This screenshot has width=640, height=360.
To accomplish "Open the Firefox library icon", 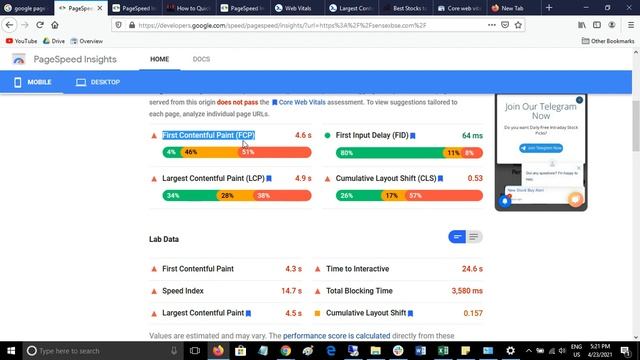I will tap(582, 25).
